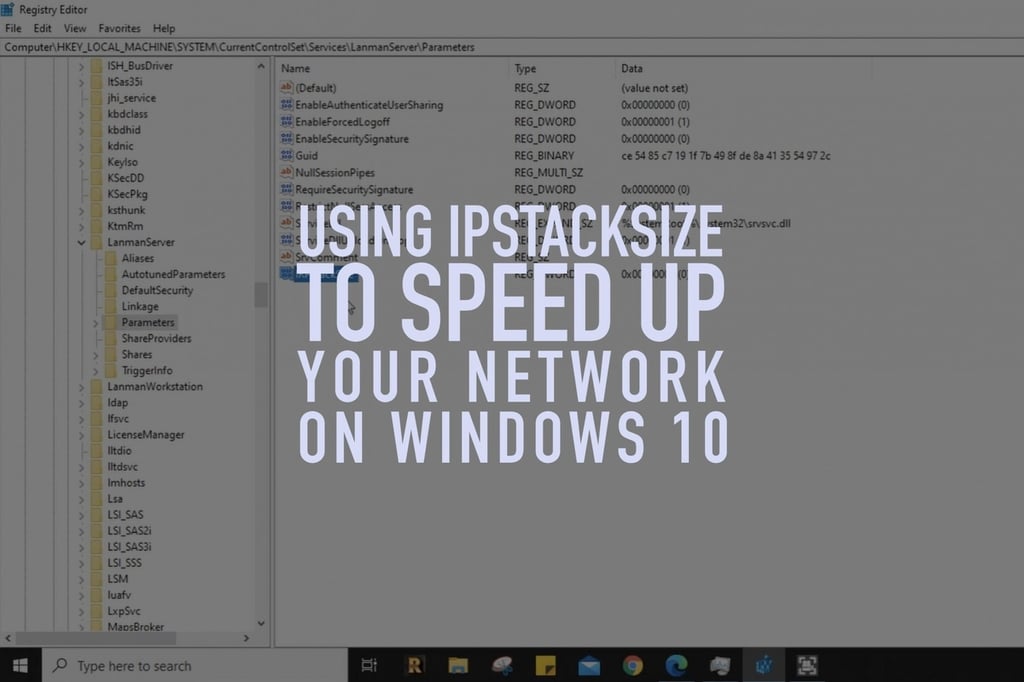Screen dimensions: 1024x682
Task: Expand the ItSas35i key
Action: tap(81, 82)
